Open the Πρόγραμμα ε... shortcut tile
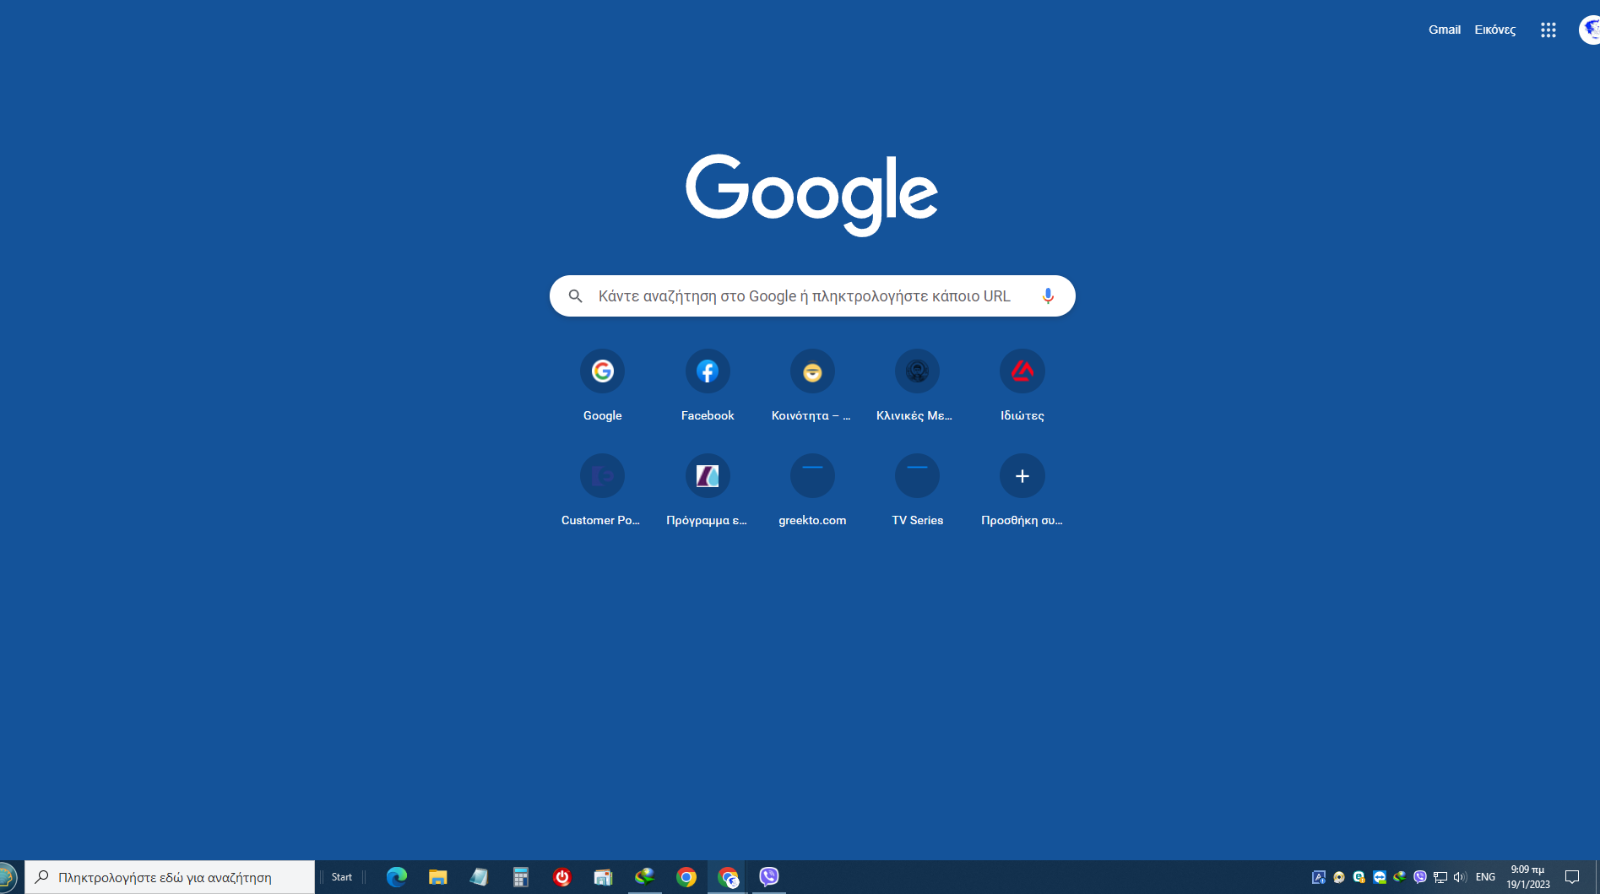Screen dimensions: 1600x894 pyautogui.click(x=707, y=492)
